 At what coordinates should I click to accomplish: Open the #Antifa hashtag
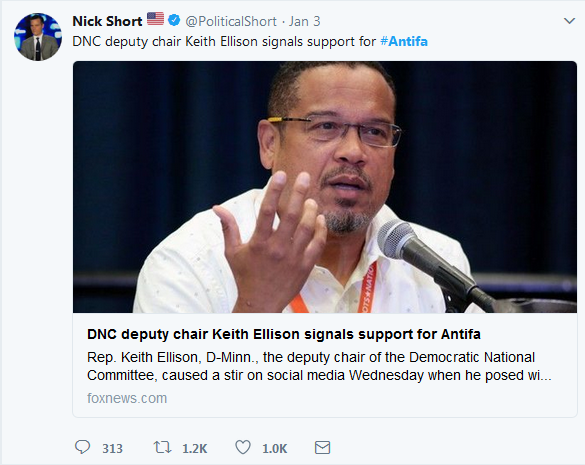[x=404, y=41]
